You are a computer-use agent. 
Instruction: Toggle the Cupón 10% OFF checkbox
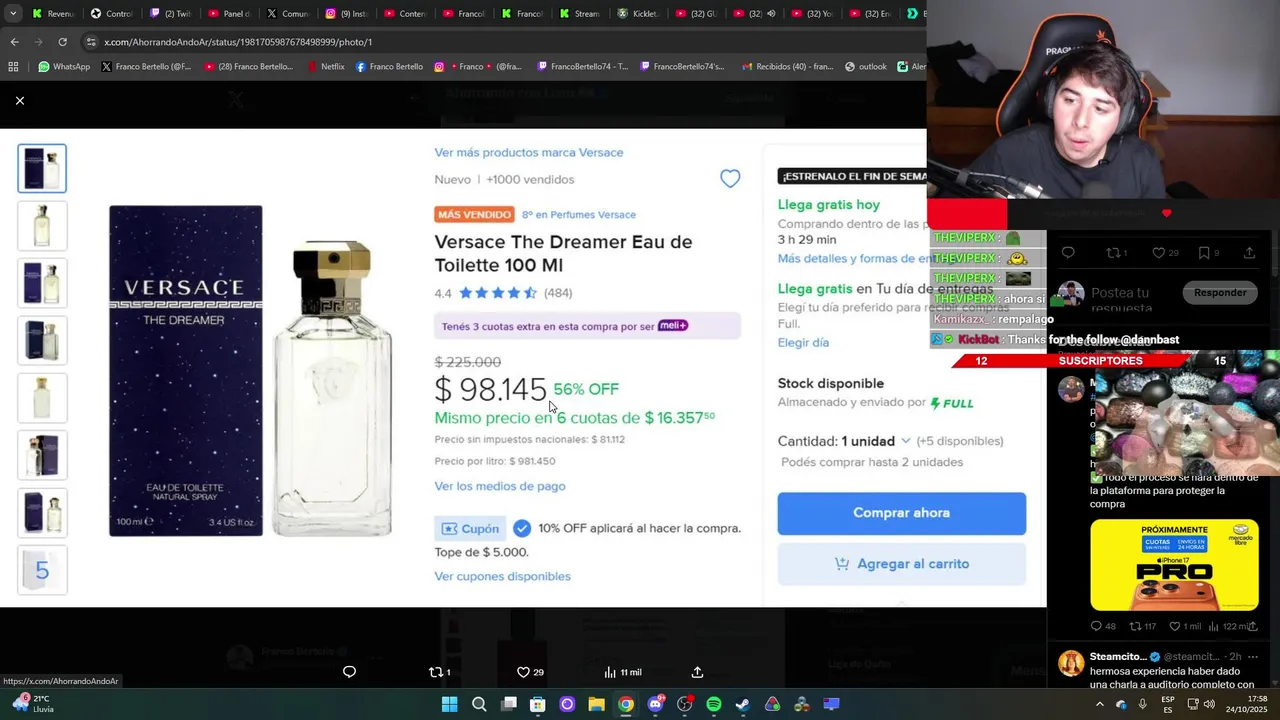pyautogui.click(x=522, y=528)
